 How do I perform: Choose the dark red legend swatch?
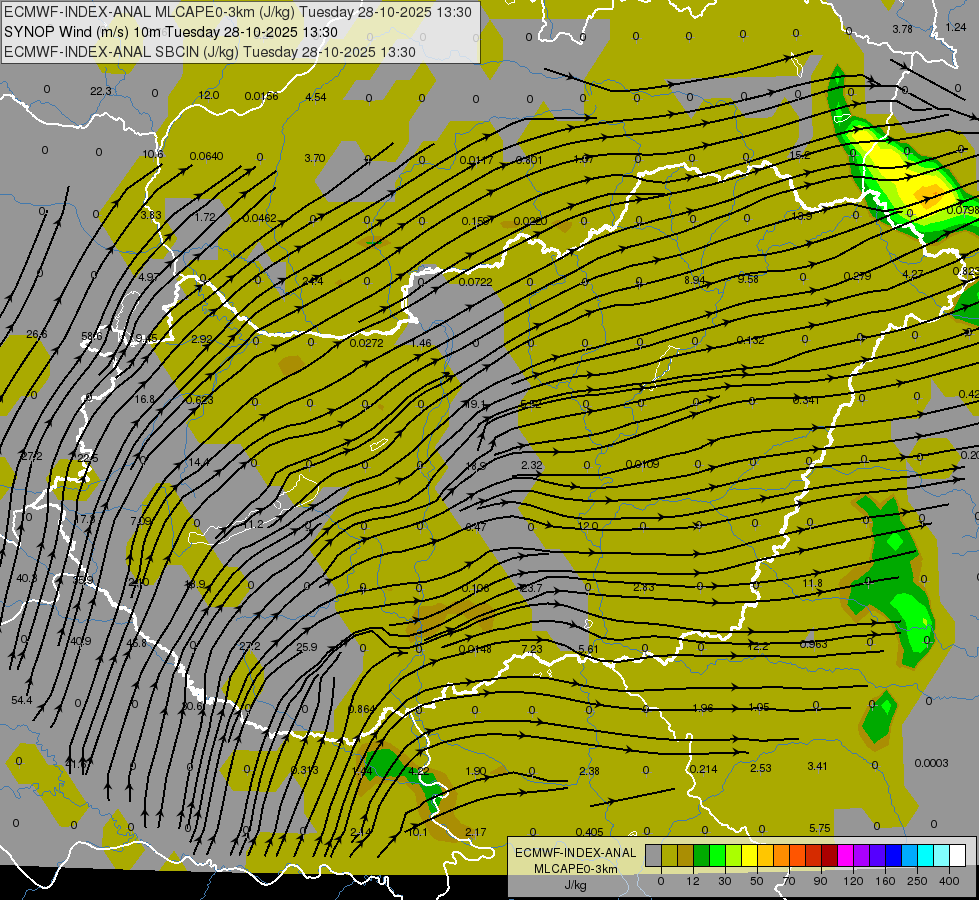829,855
